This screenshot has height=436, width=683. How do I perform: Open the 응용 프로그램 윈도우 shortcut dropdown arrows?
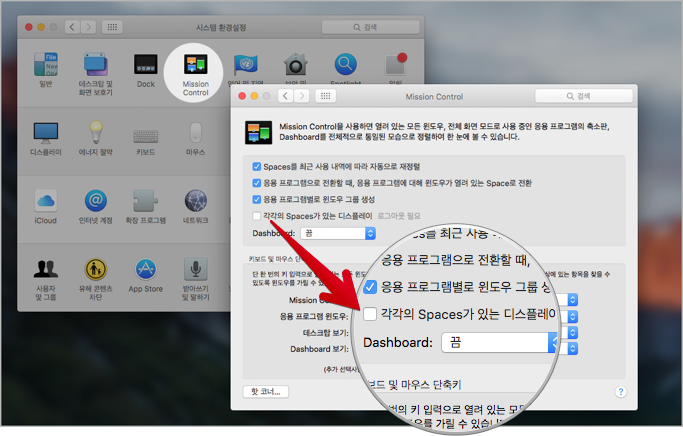573,316
